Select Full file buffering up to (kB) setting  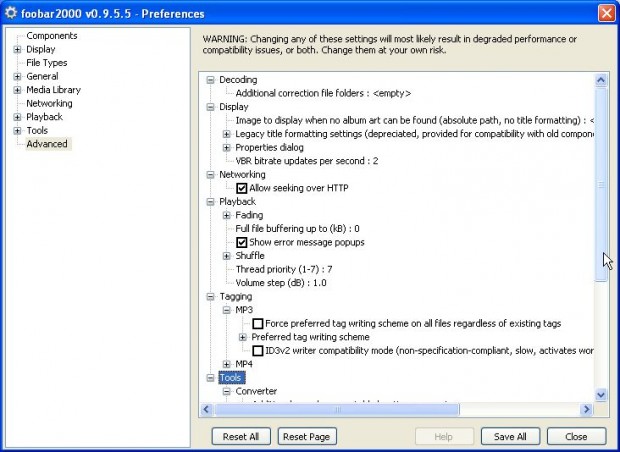[297, 229]
